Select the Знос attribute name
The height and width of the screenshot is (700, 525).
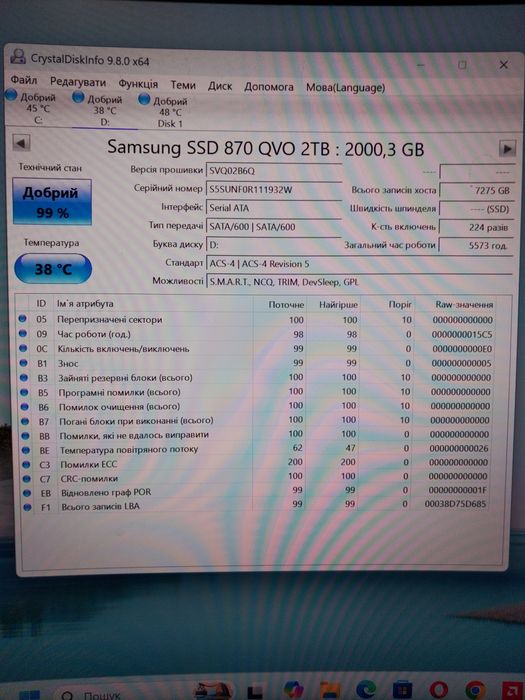coord(68,363)
